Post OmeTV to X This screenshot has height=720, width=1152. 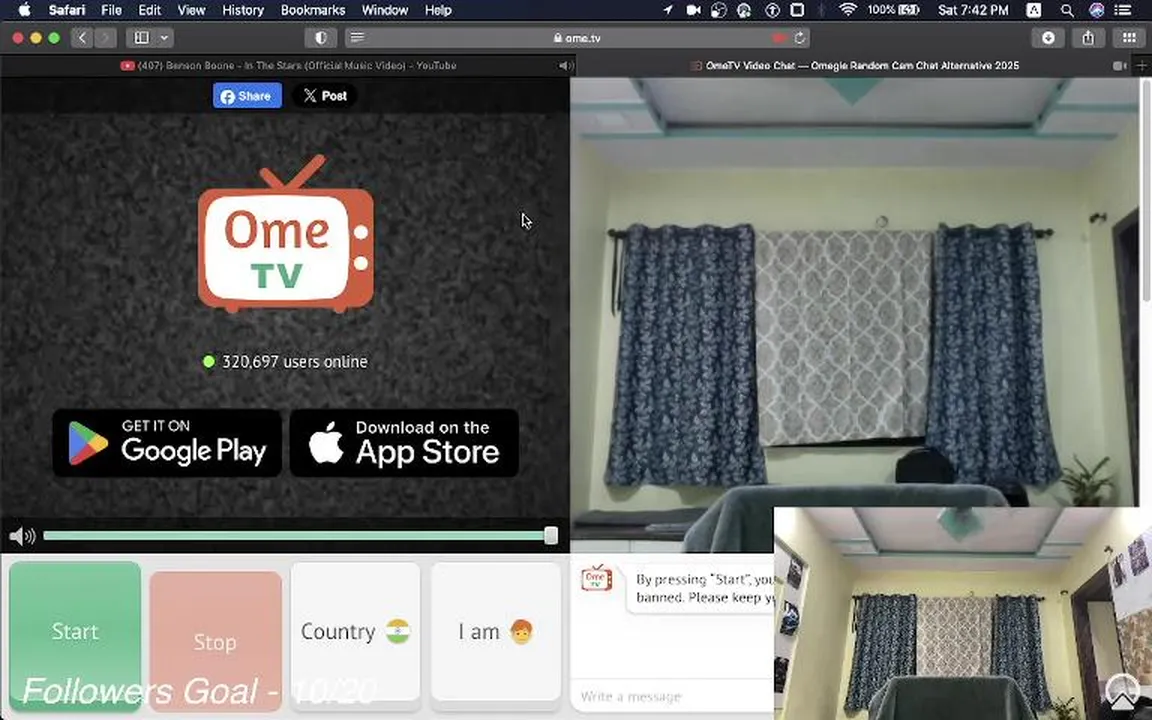click(x=325, y=96)
